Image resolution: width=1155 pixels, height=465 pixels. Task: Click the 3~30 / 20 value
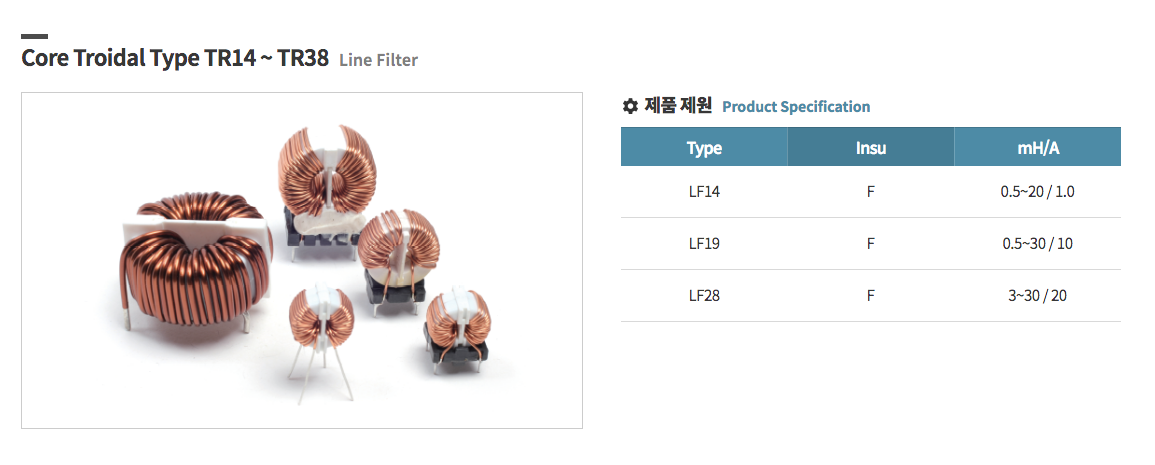point(1038,296)
